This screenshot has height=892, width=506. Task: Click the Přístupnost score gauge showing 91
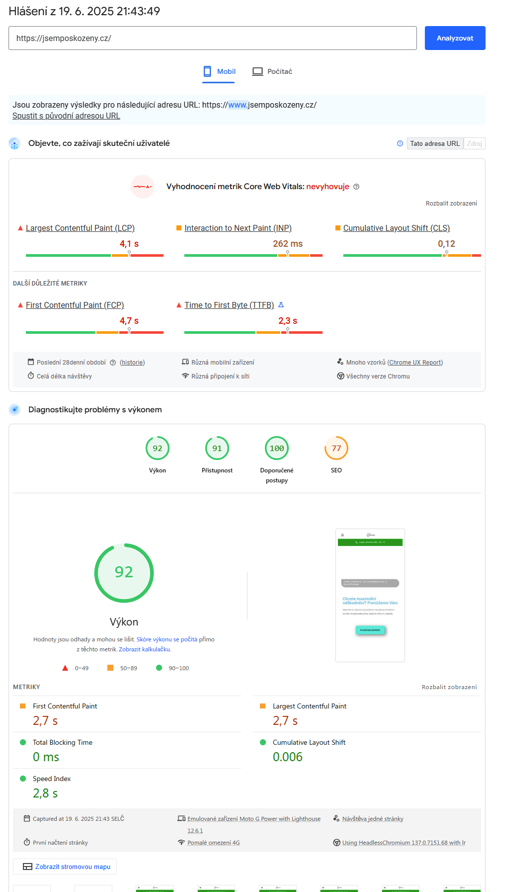click(x=217, y=449)
